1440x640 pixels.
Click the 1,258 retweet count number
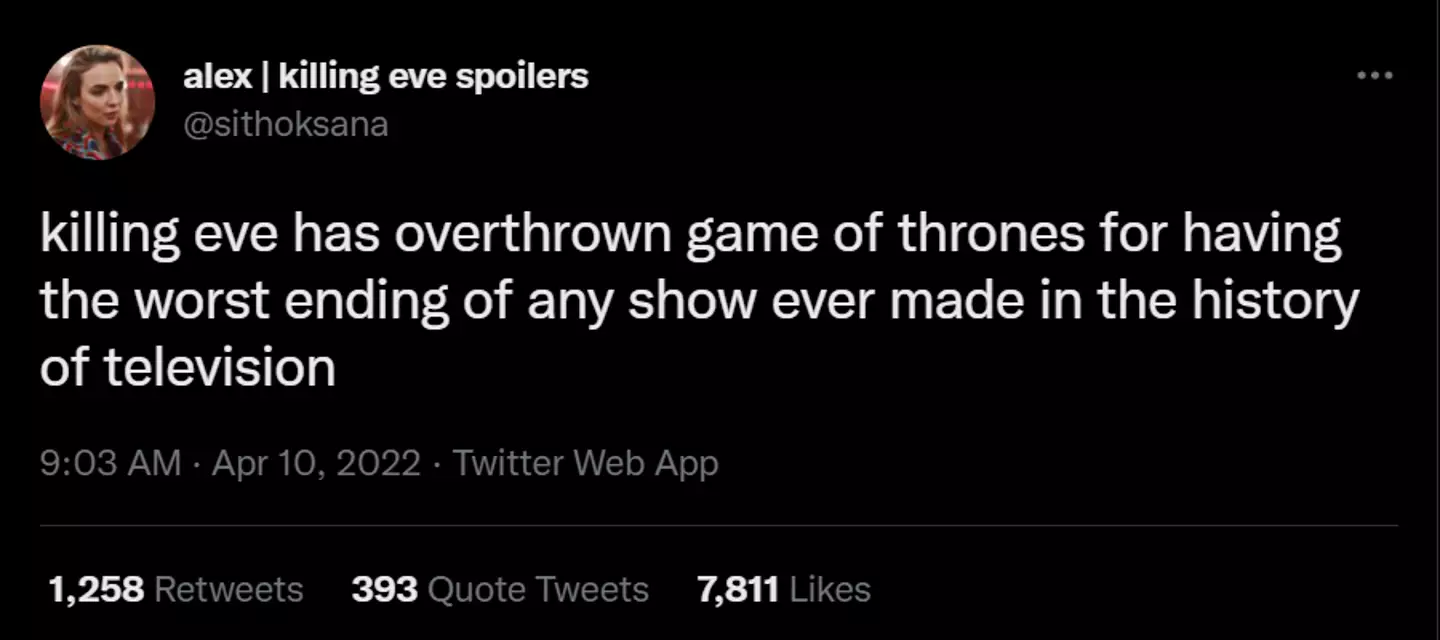click(x=97, y=589)
